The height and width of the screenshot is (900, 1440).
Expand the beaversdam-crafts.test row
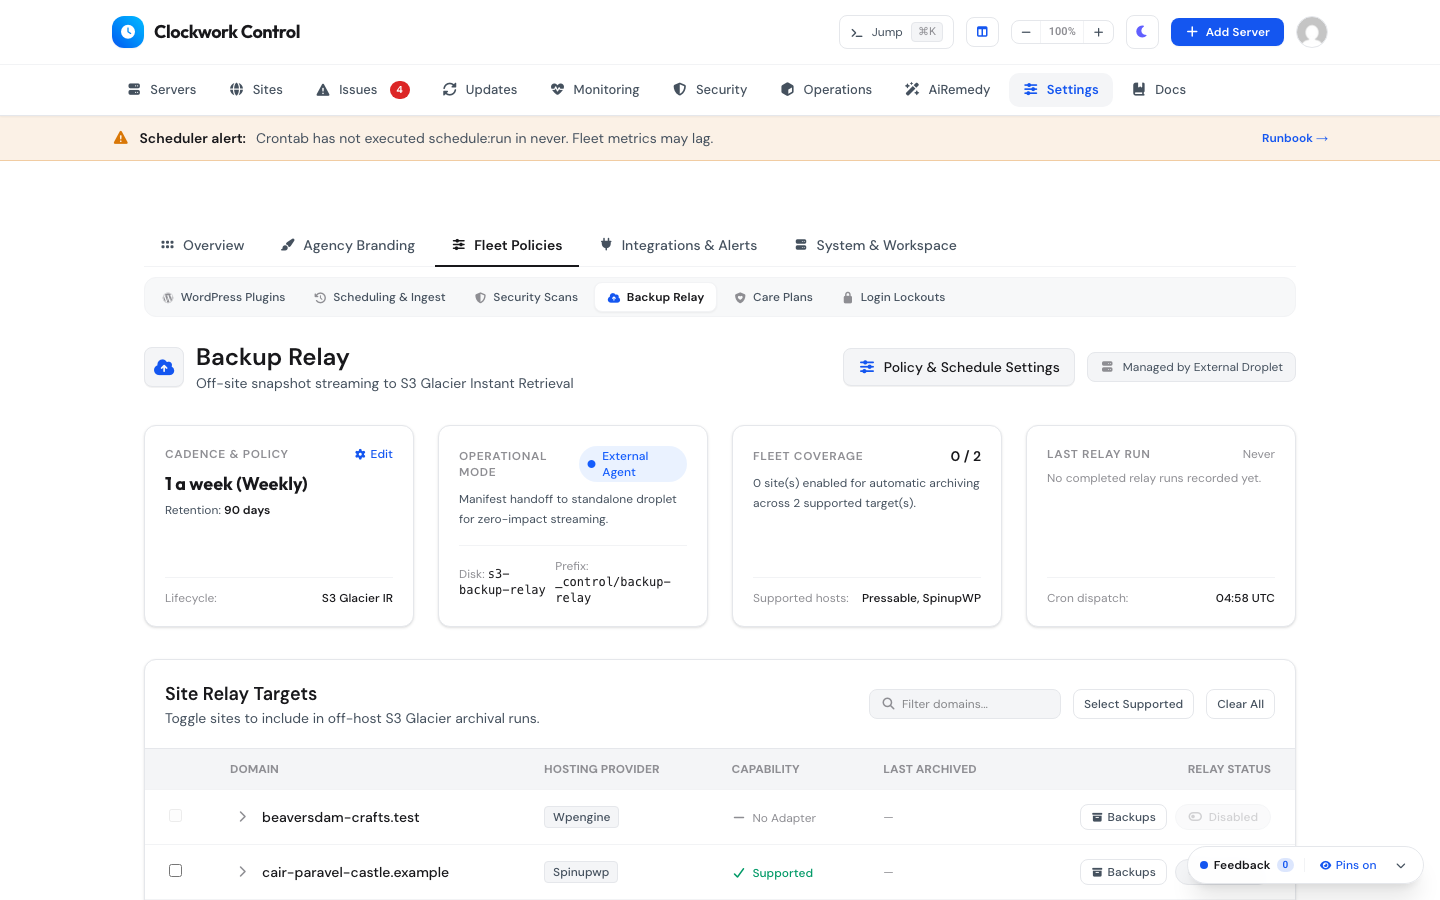point(242,817)
